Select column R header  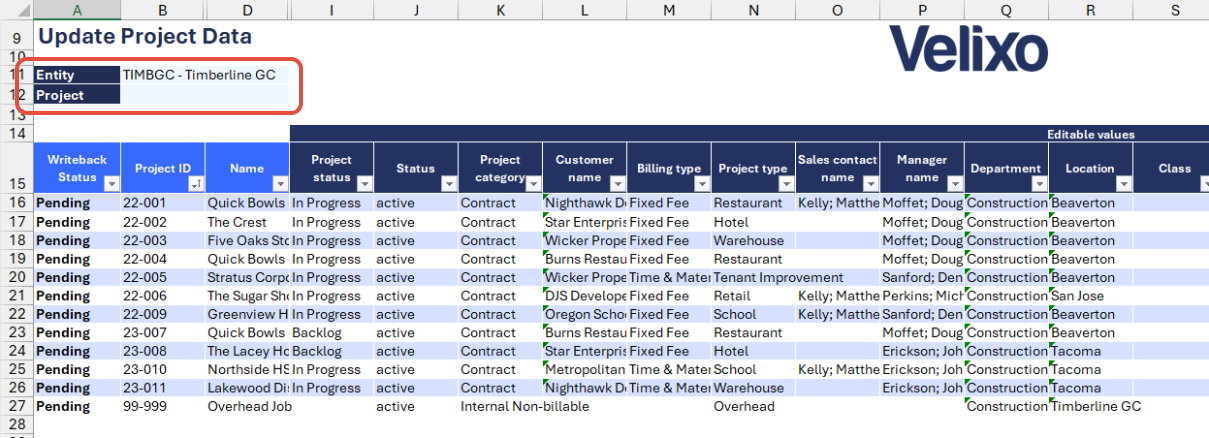[1090, 10]
